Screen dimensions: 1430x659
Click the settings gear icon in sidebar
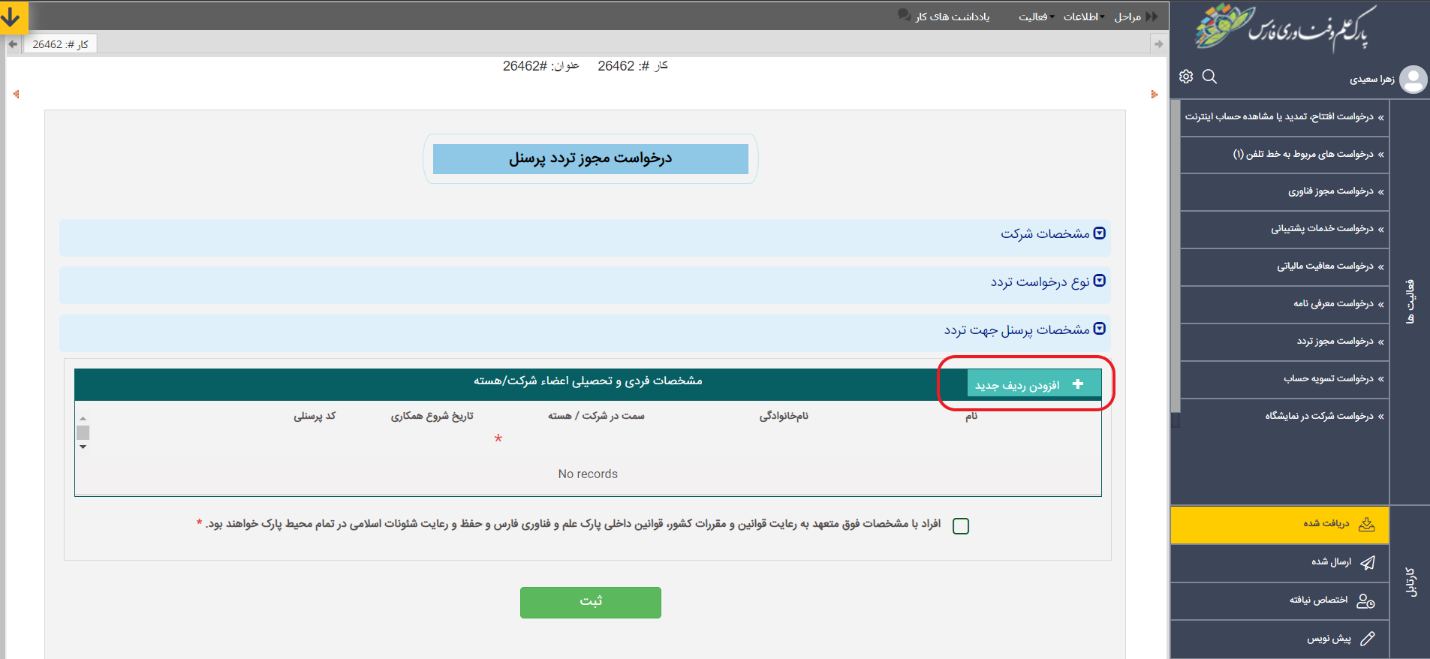(1186, 77)
